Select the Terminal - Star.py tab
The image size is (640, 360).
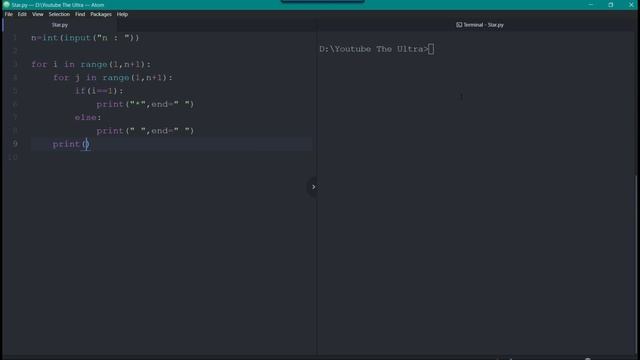click(480, 25)
